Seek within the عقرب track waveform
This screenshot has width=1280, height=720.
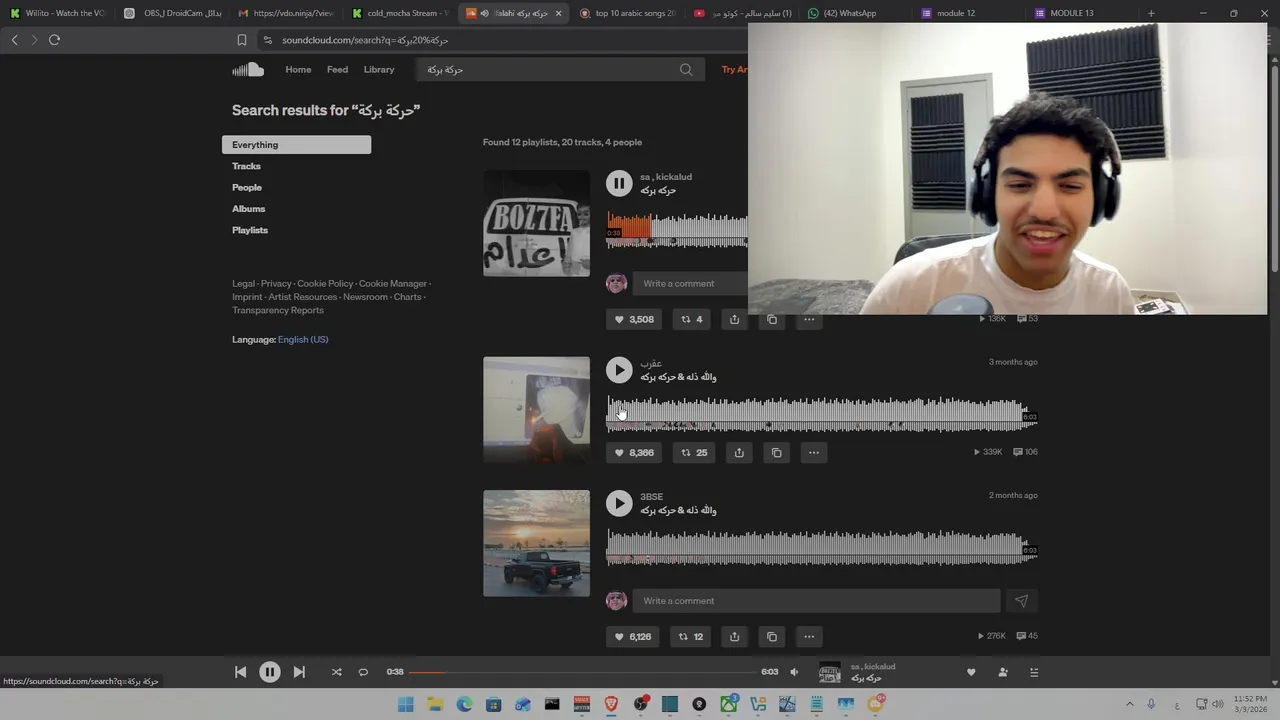(822, 415)
